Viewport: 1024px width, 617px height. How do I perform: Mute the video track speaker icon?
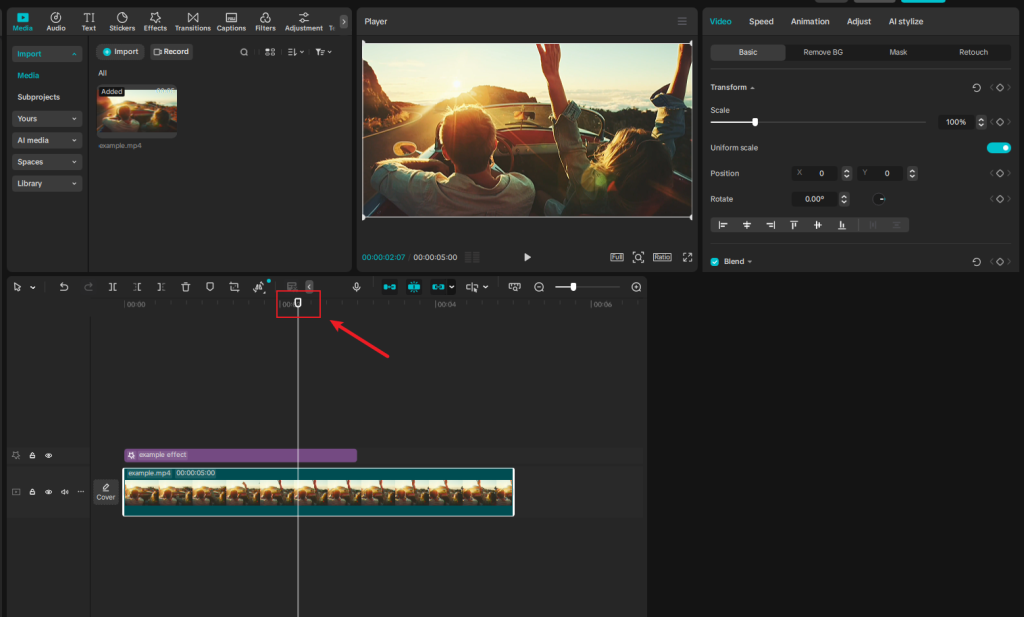coord(64,492)
